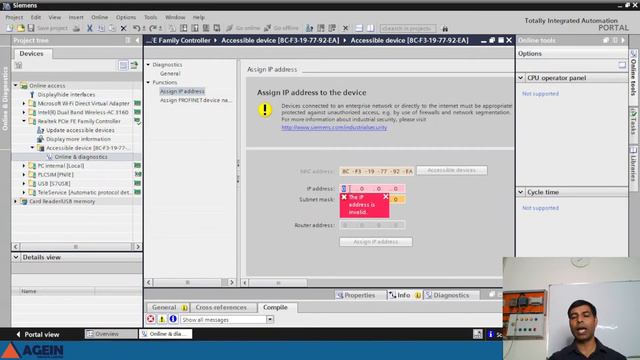Click the Split editor space vertically icon
Viewport: 640px width, 360px height.
tap(370, 28)
